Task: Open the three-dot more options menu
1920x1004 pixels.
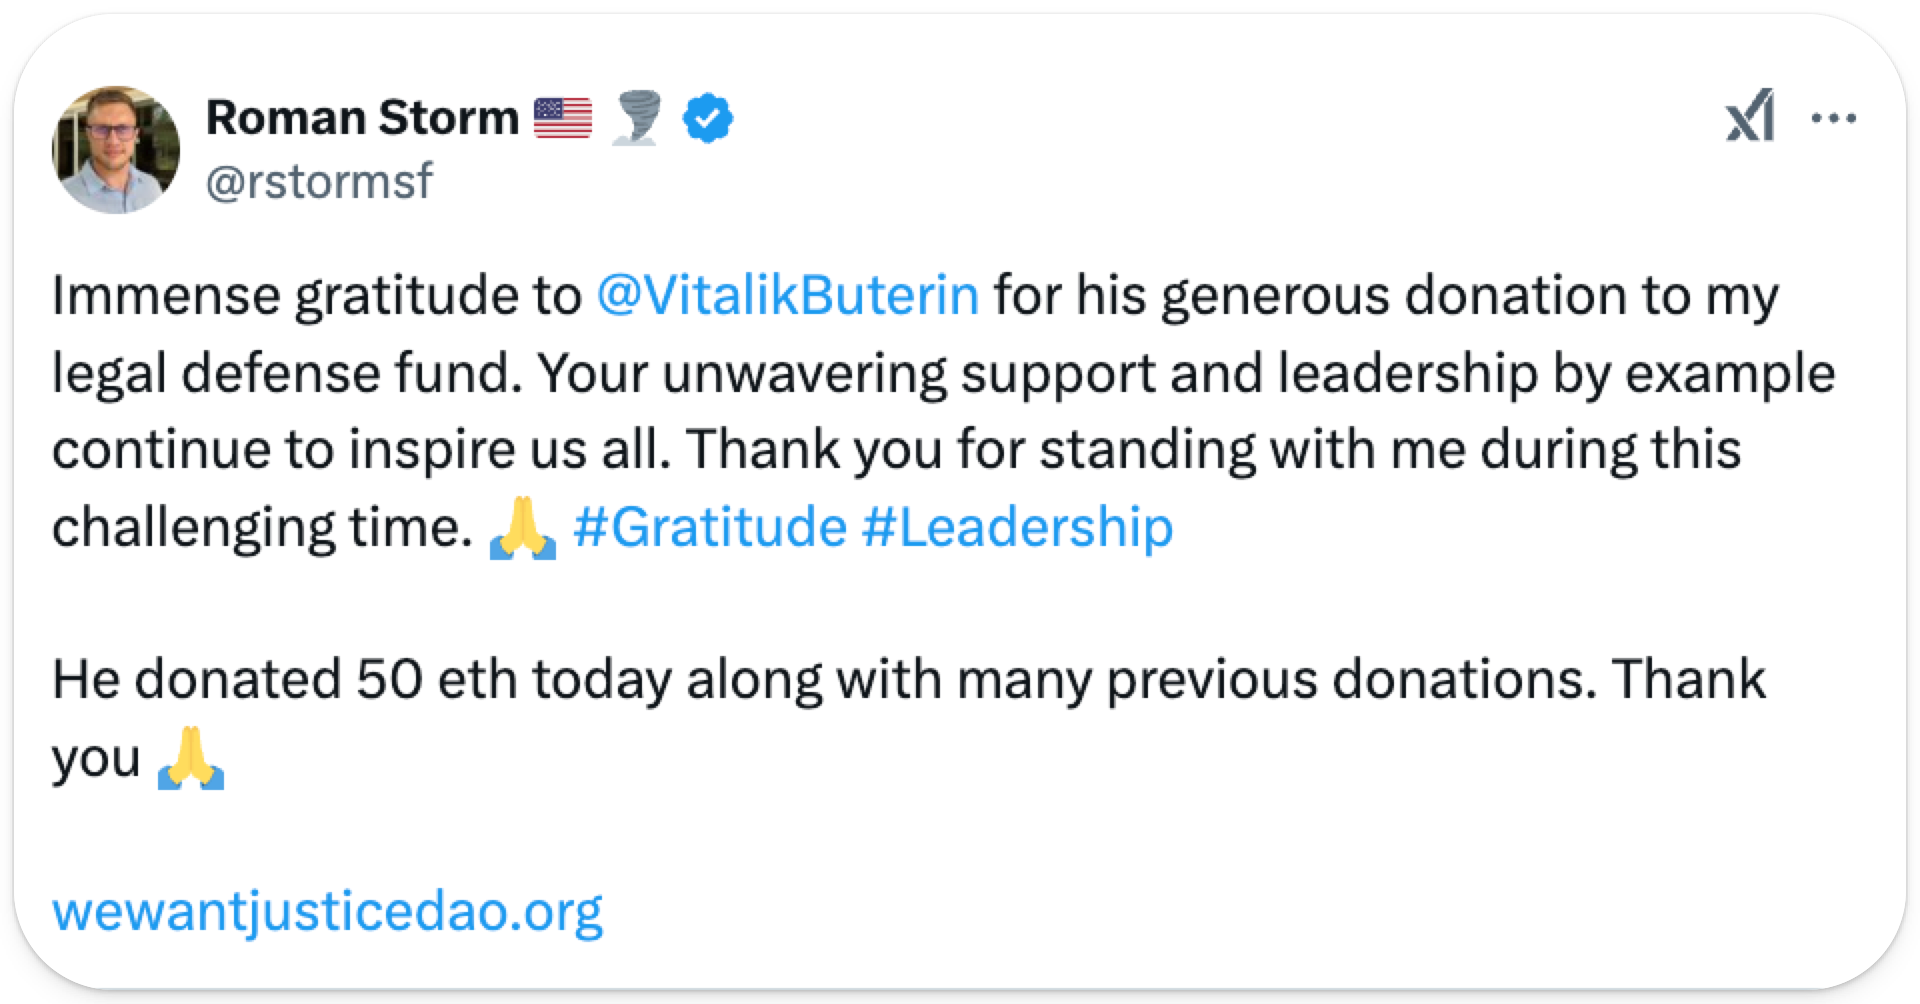Action: (1834, 118)
